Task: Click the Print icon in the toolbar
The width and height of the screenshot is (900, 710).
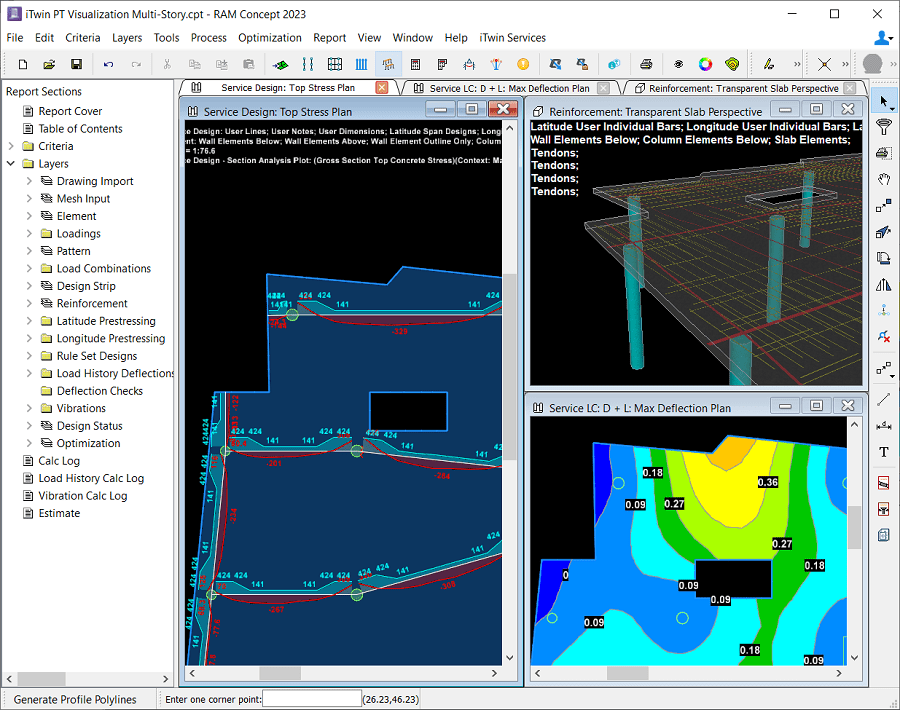Action: (646, 62)
